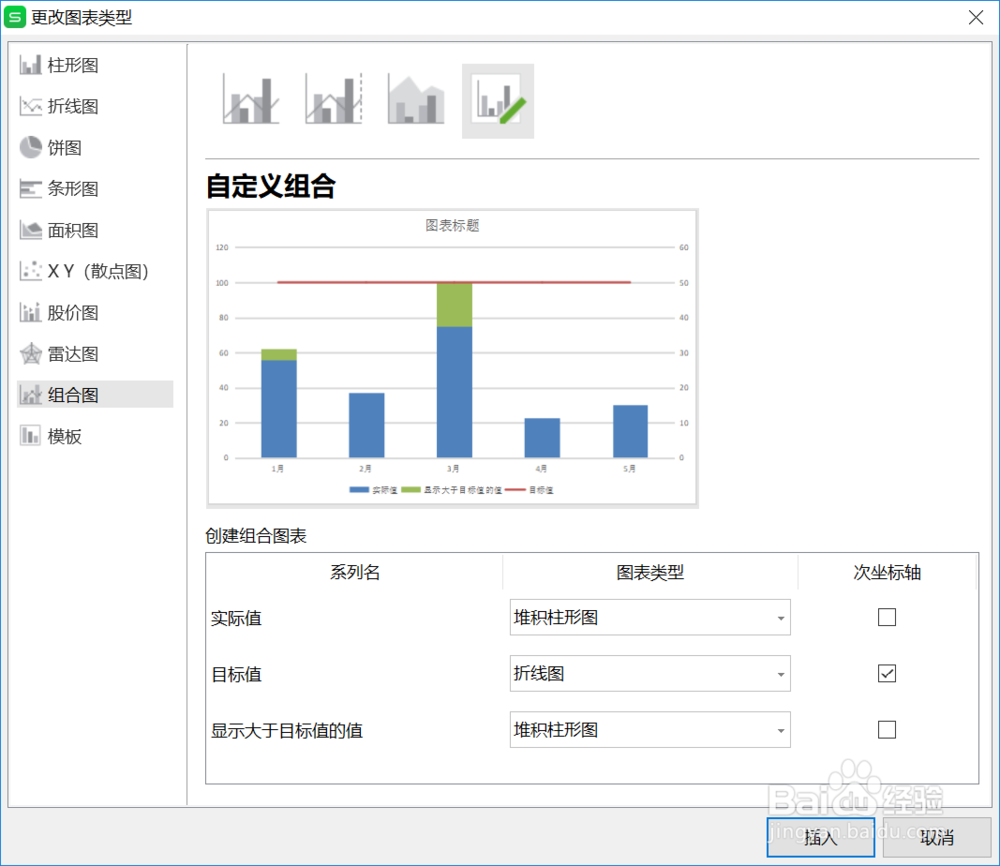Click the combo chart preview thumbnail
This screenshot has width=1000, height=866.
coord(452,358)
